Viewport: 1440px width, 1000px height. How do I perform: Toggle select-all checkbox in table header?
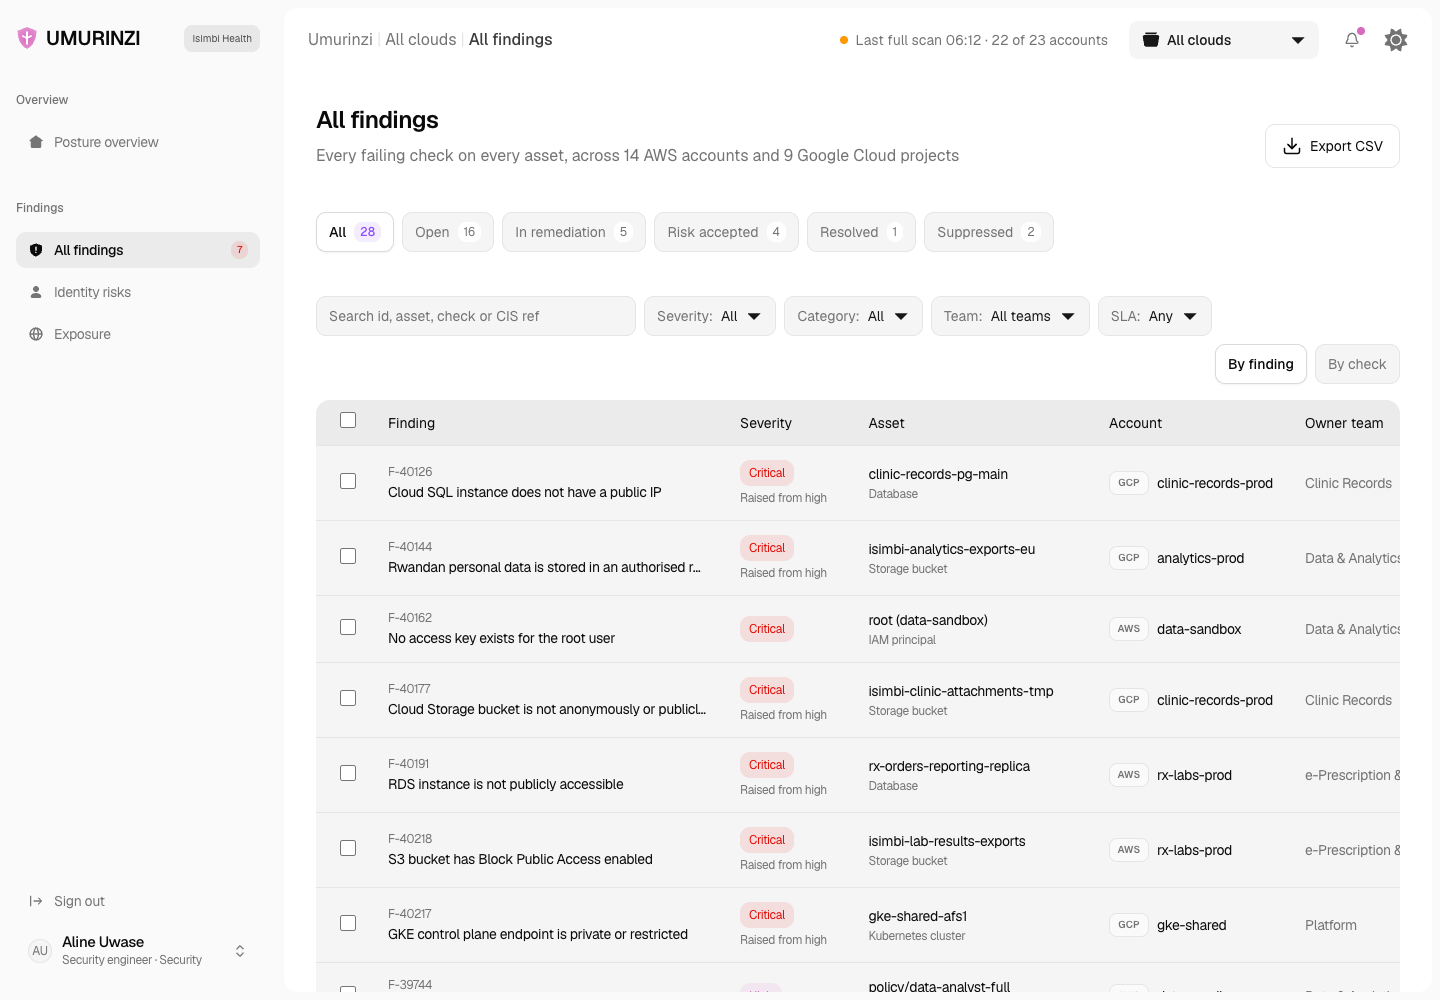[348, 420]
